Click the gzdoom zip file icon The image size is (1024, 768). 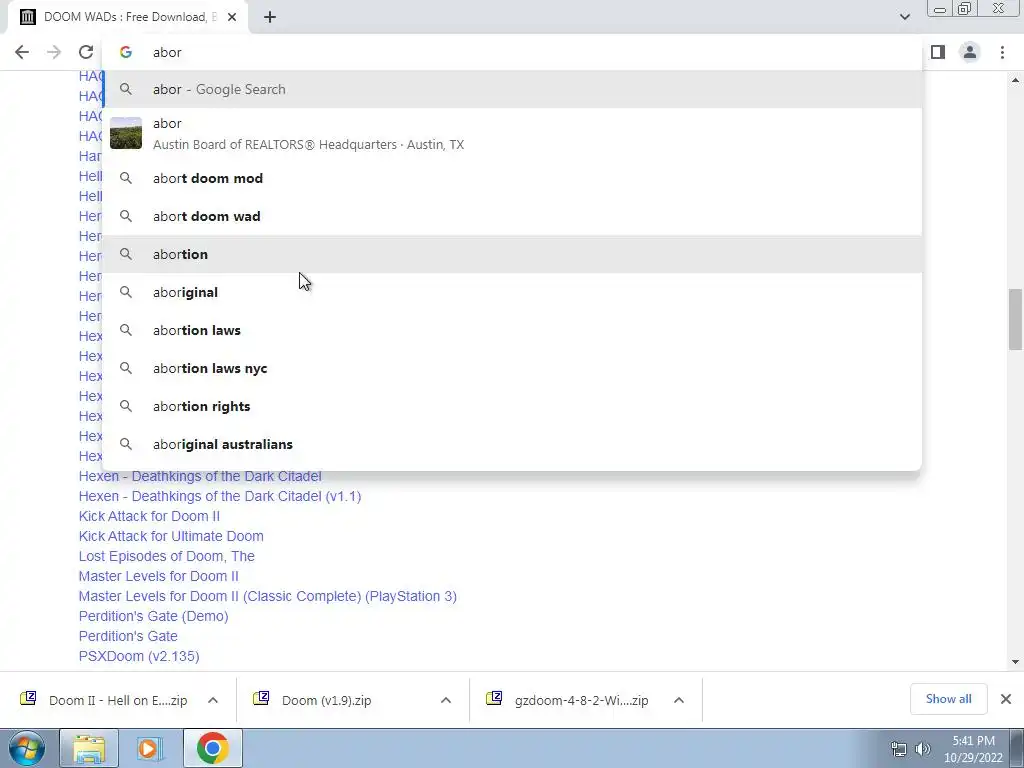pos(494,699)
